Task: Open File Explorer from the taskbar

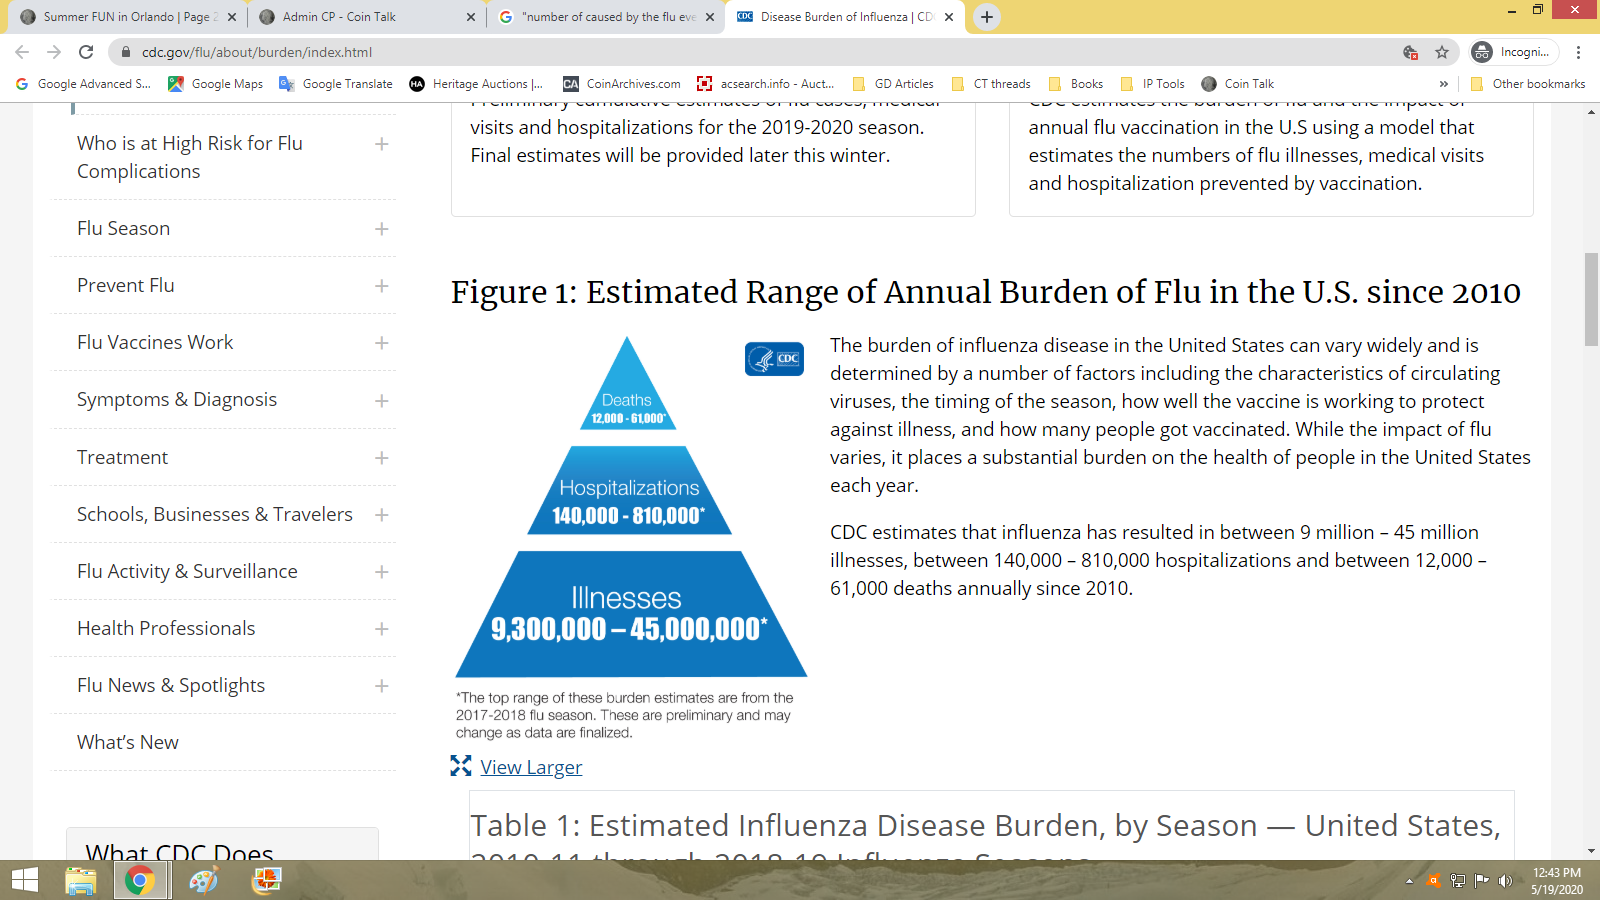Action: [x=80, y=881]
